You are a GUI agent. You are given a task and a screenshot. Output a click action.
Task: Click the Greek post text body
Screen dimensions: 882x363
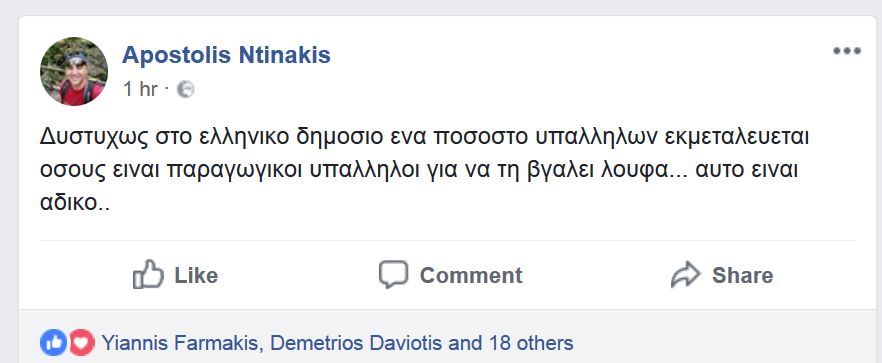point(425,170)
